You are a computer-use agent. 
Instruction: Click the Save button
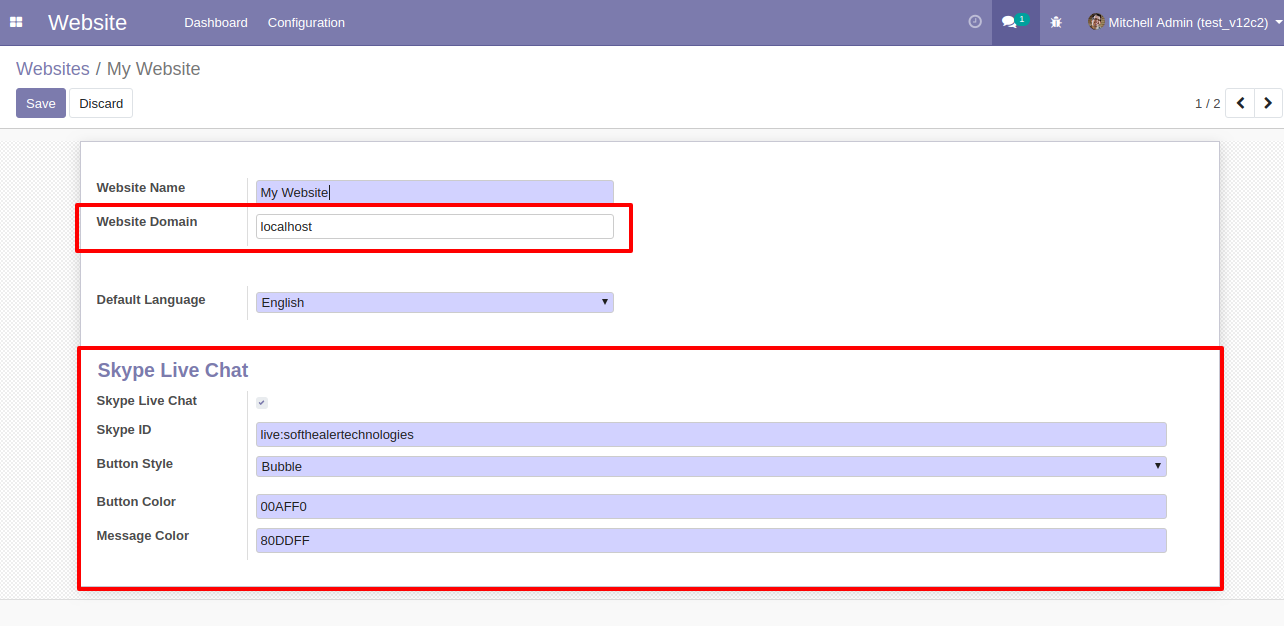pos(41,103)
